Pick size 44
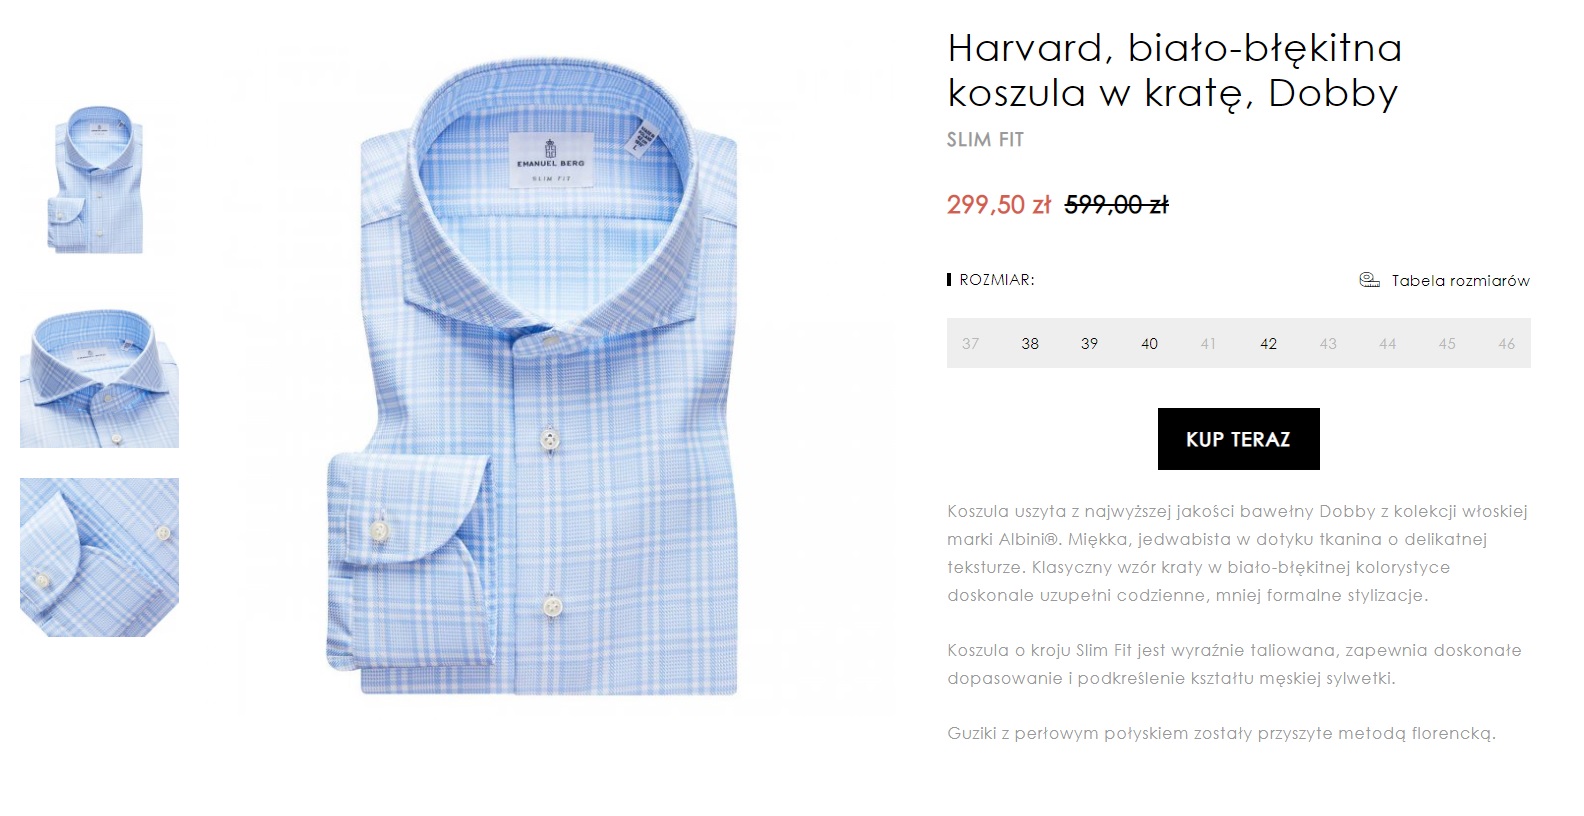Viewport: 1584px width, 816px height. point(1387,344)
